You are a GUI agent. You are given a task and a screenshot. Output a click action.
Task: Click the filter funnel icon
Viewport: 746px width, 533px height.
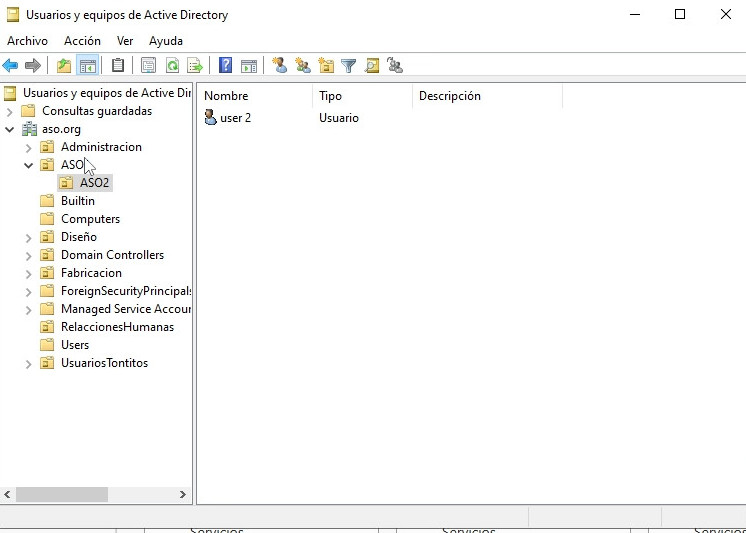click(x=348, y=66)
